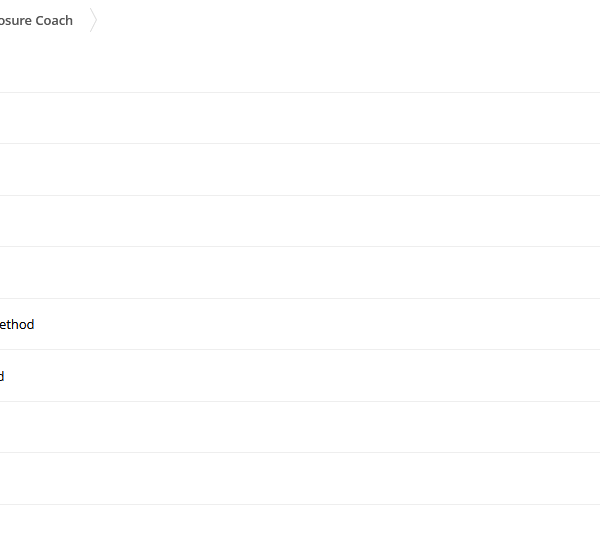Select the first empty row under the header

(300, 118)
